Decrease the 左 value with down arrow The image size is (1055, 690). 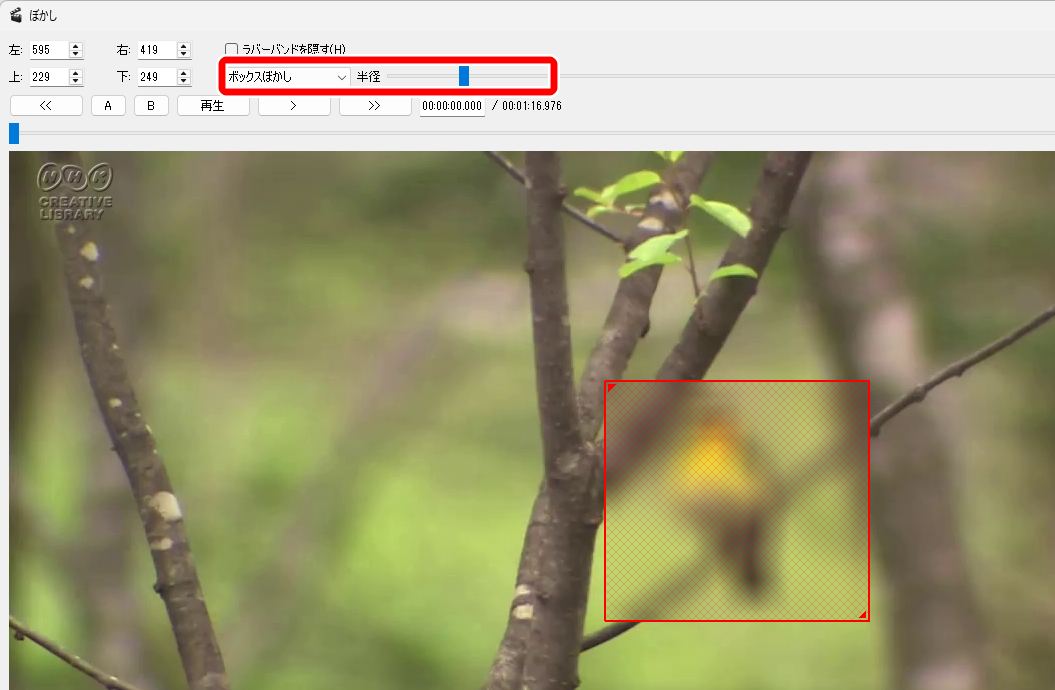pos(76,54)
